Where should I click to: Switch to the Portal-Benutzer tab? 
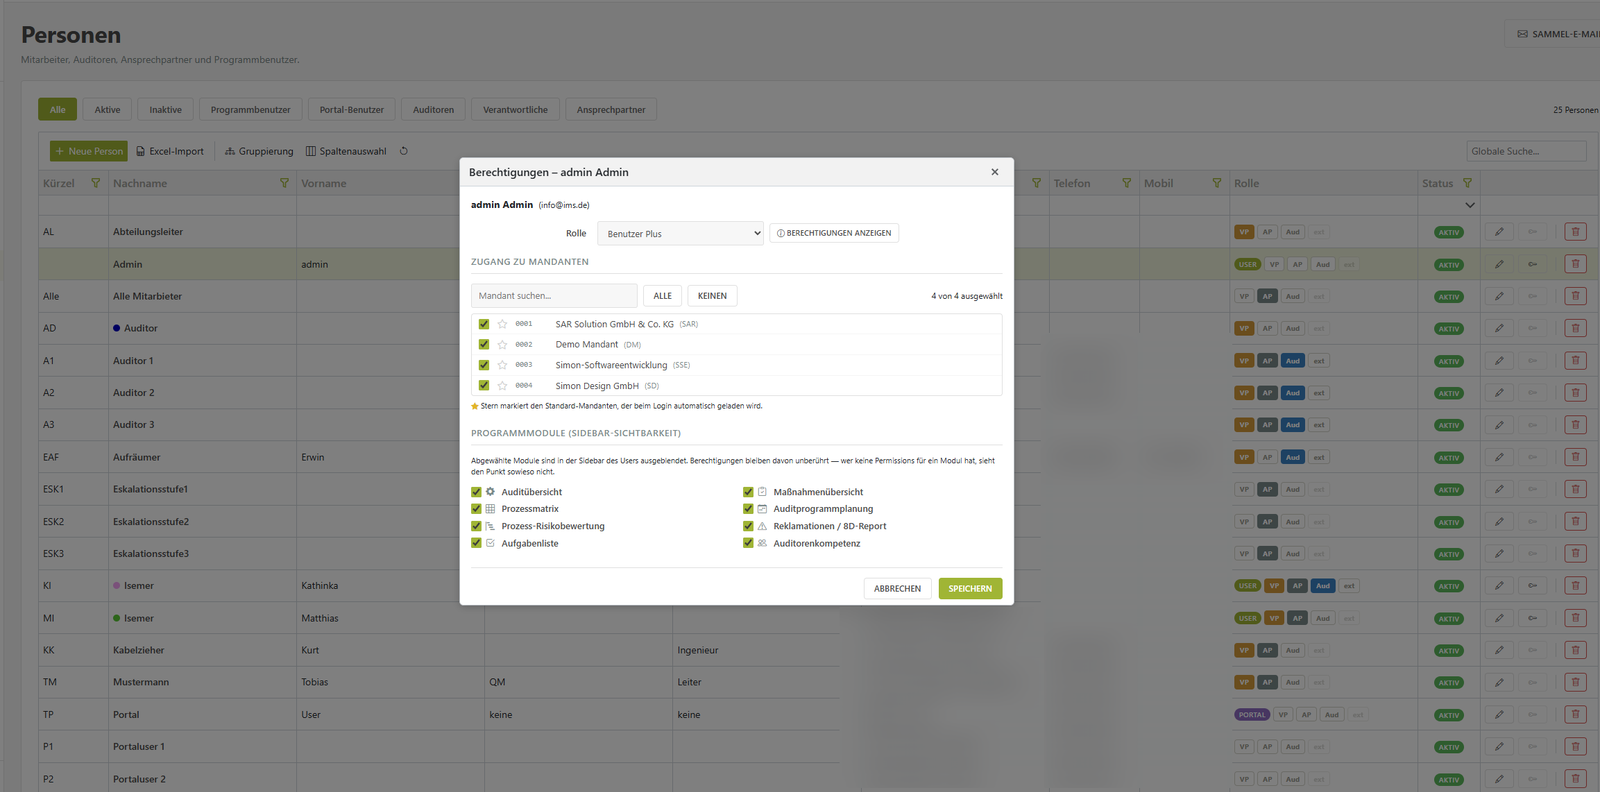click(352, 110)
